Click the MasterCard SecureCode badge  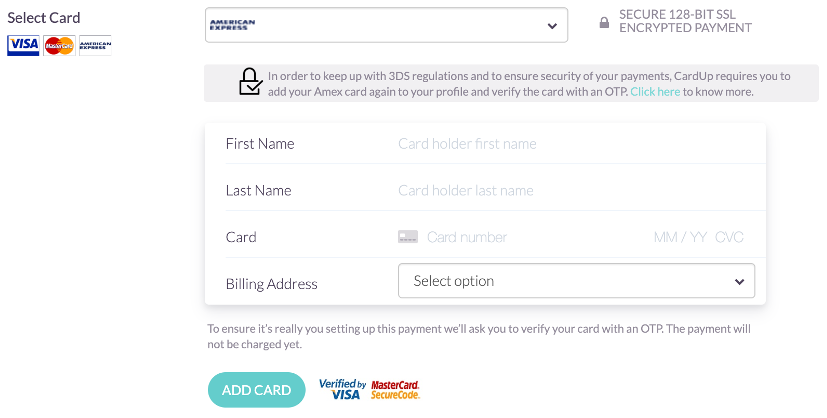[x=395, y=389]
